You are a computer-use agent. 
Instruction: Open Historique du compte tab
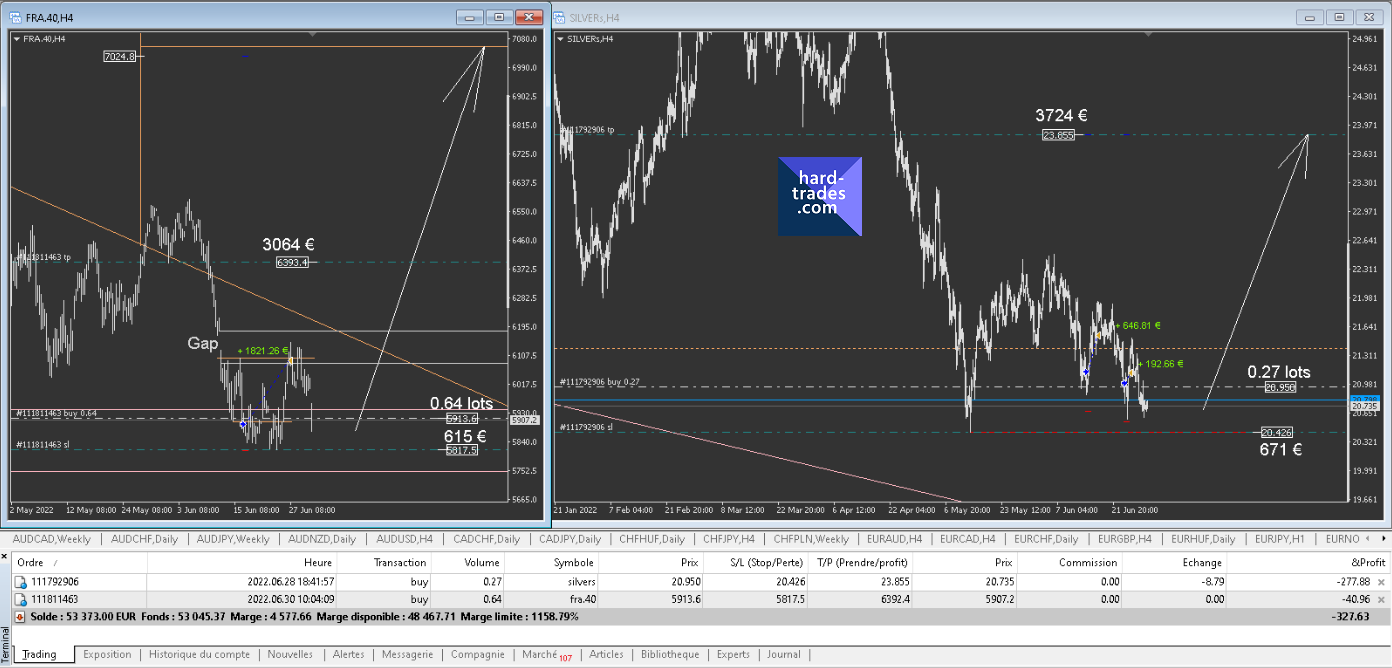(199, 655)
